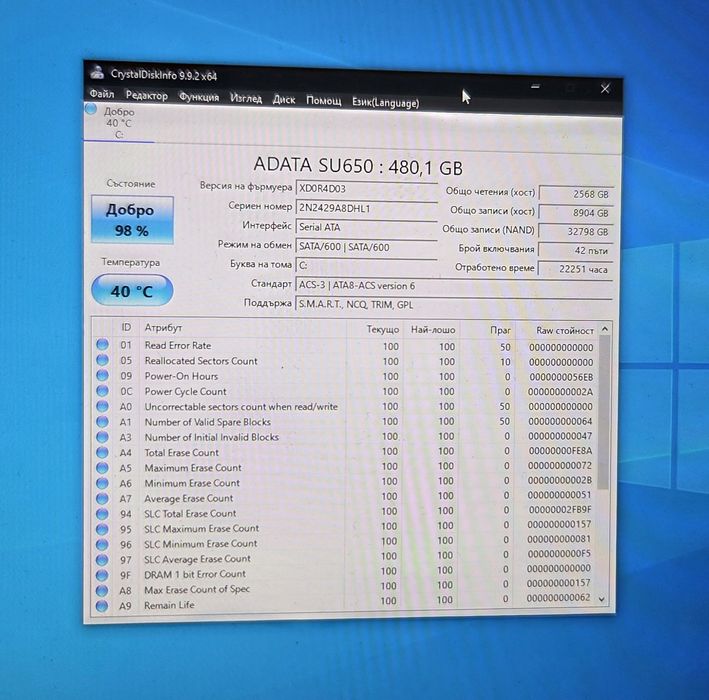This screenshot has height=700, width=709.
Task: Click the status icon for SLC Total Erase Count
Action: (x=103, y=514)
